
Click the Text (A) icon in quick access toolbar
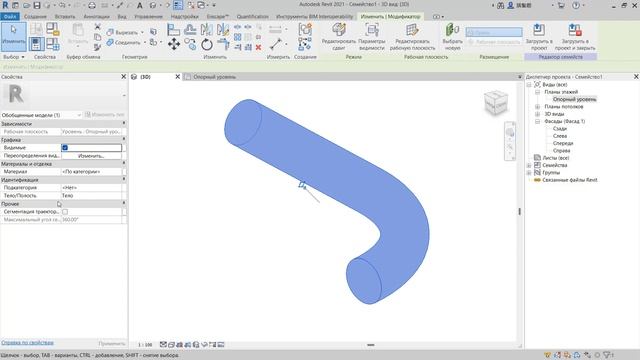click(x=140, y=5)
